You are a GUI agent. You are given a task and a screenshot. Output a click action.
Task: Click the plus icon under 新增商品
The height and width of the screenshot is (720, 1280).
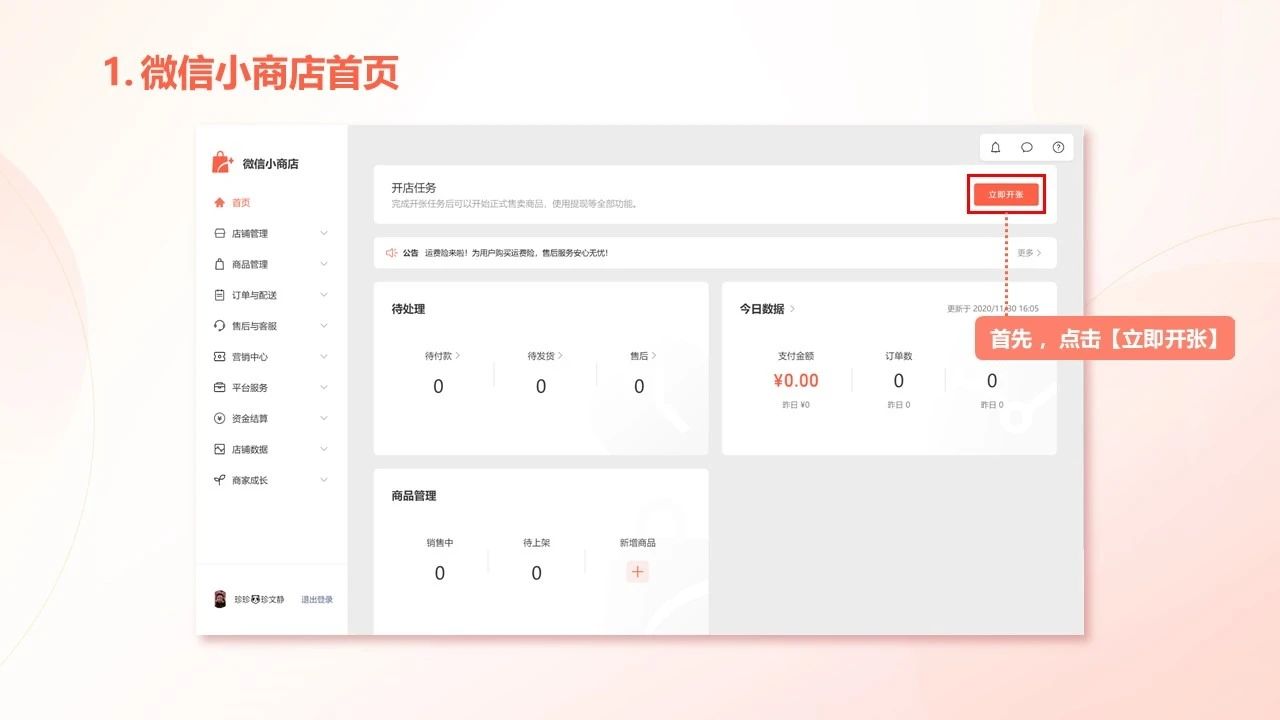tap(638, 572)
